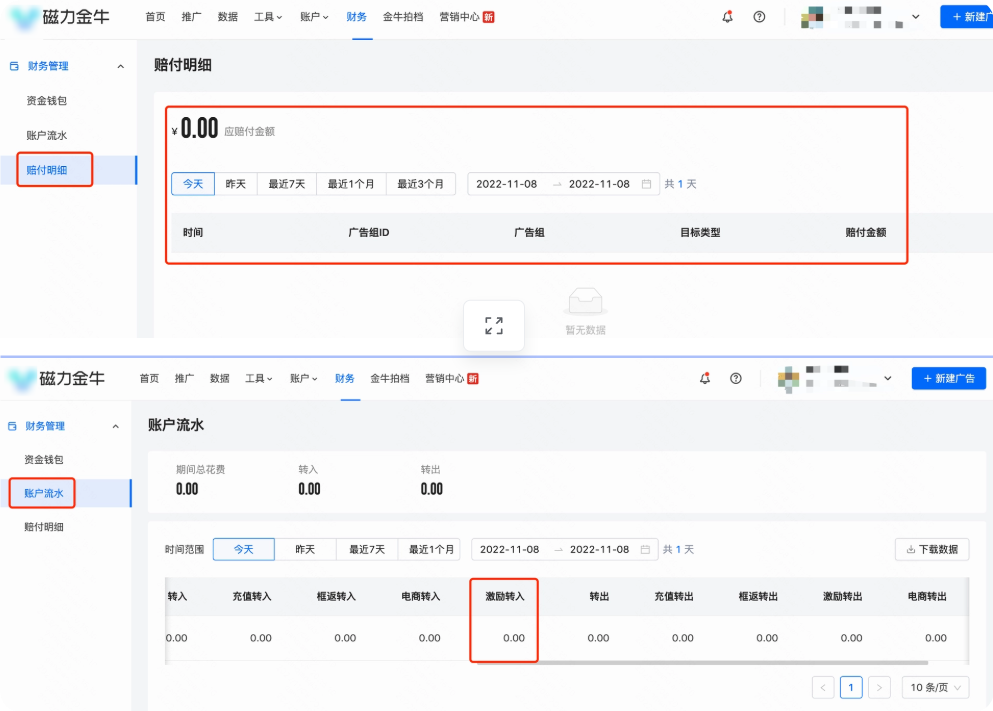
Task: Open the 10条/页 page size dropdown
Action: (x=934, y=687)
